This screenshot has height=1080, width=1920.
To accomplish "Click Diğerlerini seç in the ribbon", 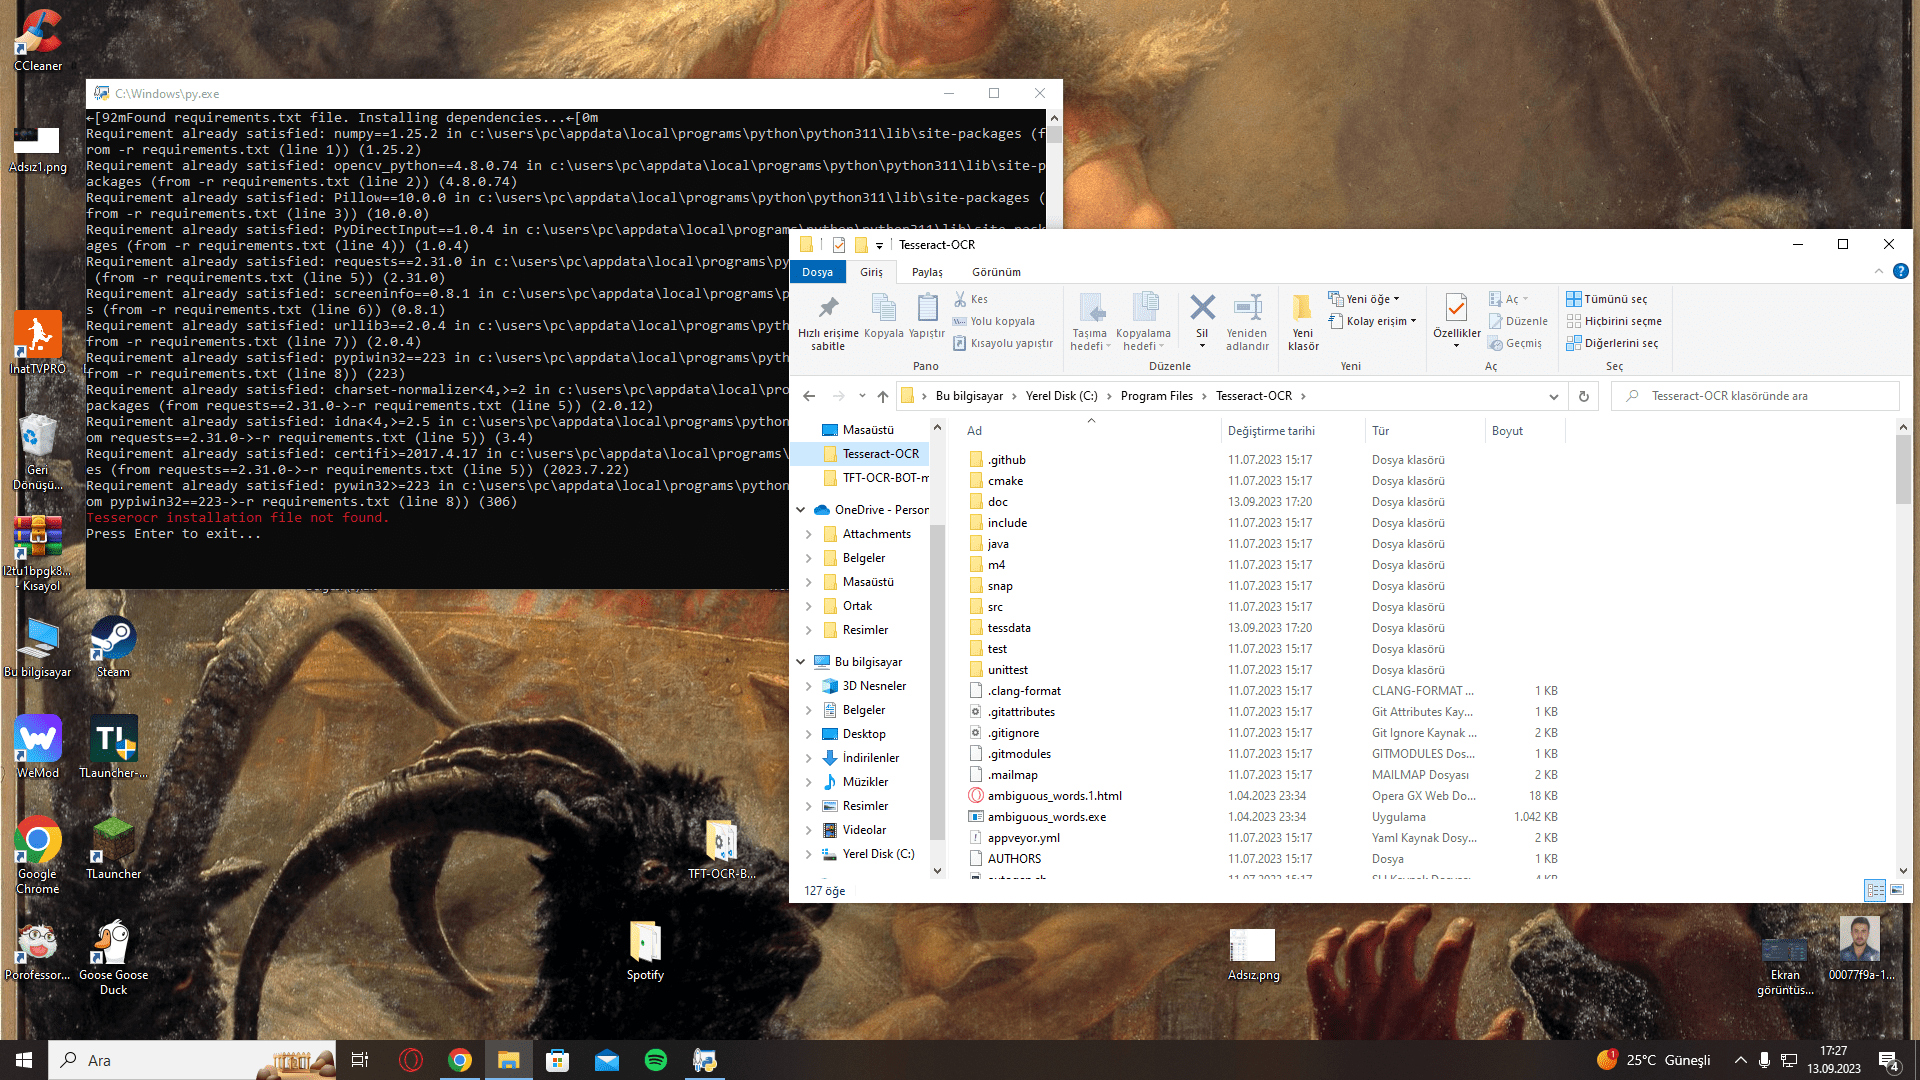I will click(1612, 343).
